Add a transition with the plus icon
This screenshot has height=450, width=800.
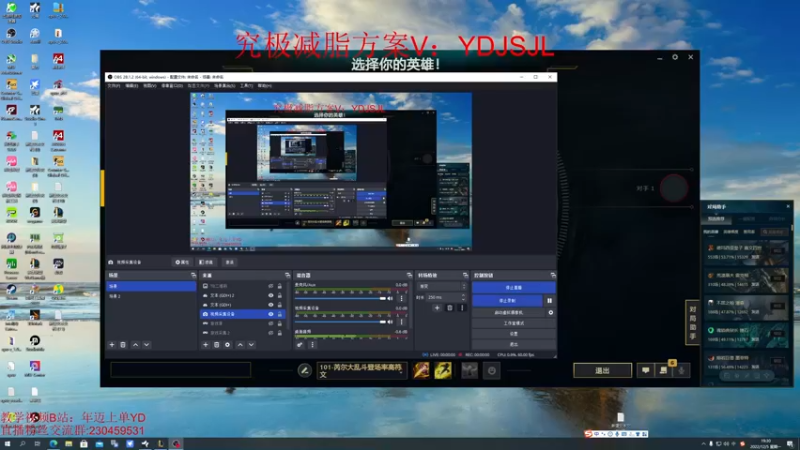[x=437, y=308]
